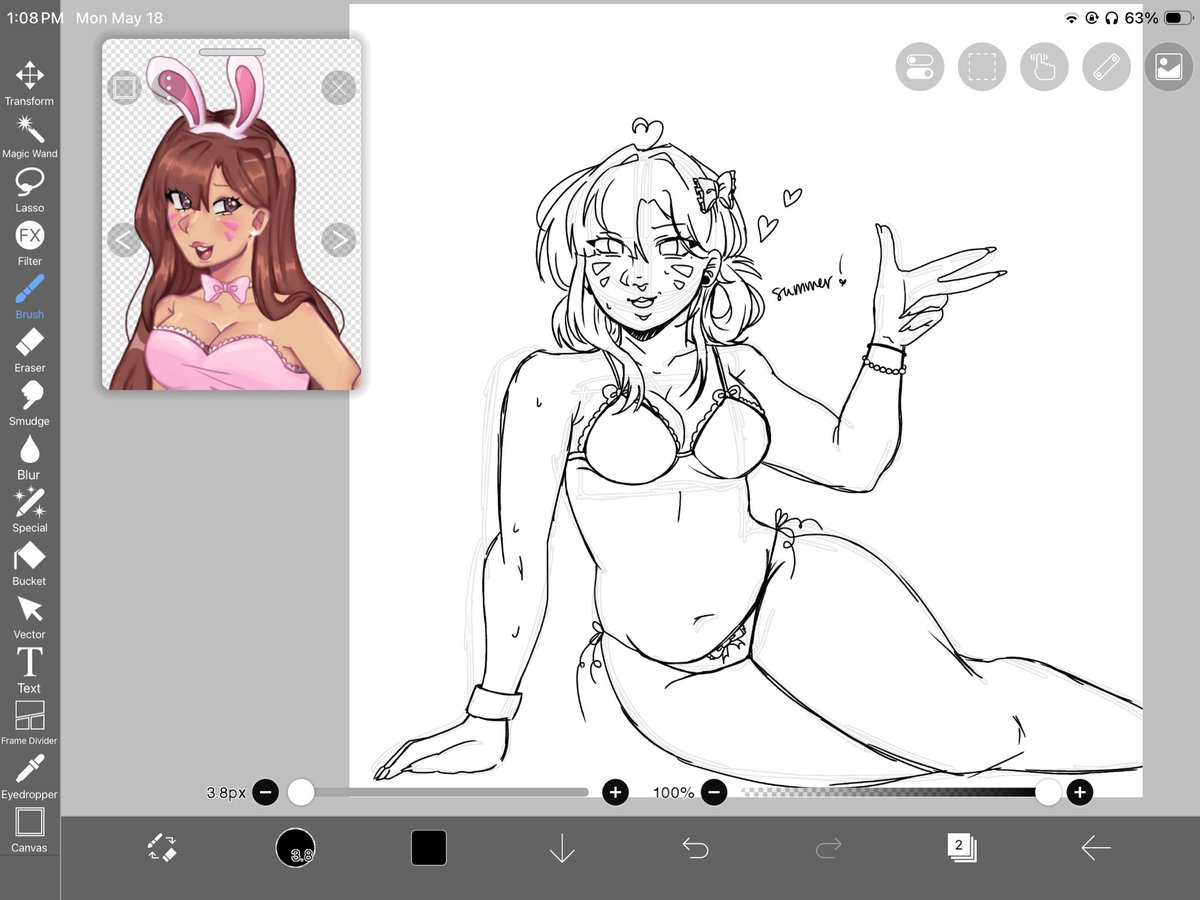This screenshot has height=900, width=1200.
Task: Tap the Mon May 18 date
Action: [x=119, y=18]
